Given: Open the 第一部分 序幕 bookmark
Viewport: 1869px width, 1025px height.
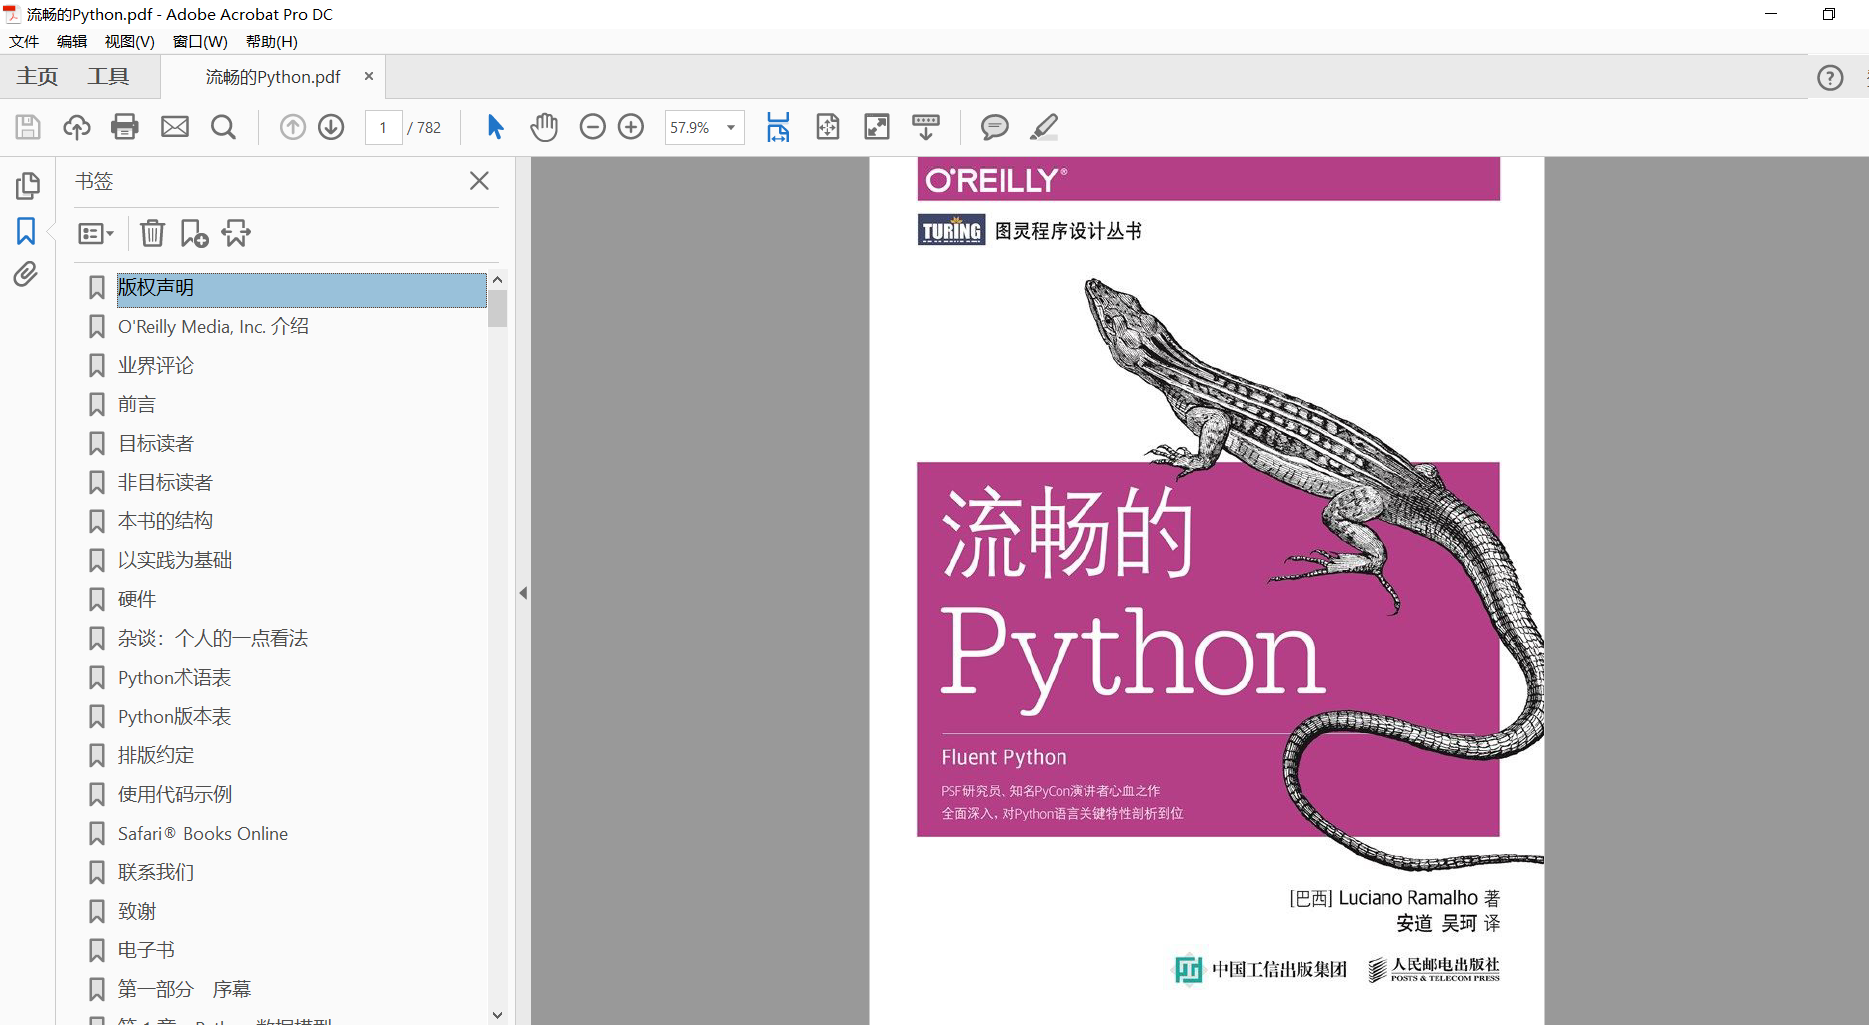Looking at the screenshot, I should coord(184,990).
